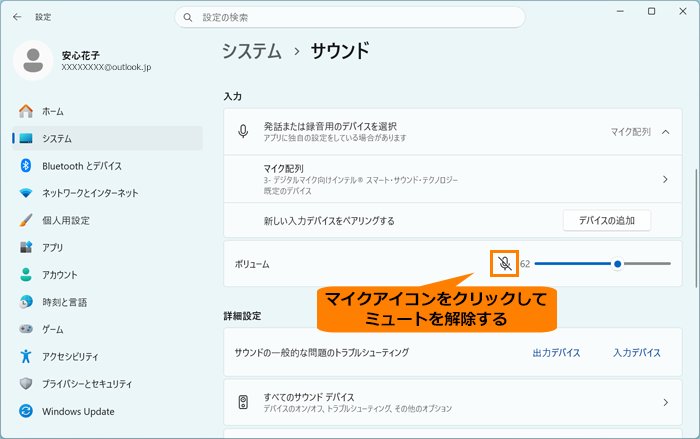Click the microphone icon beside 発話または録音用
The height and width of the screenshot is (439, 700).
[x=243, y=132]
